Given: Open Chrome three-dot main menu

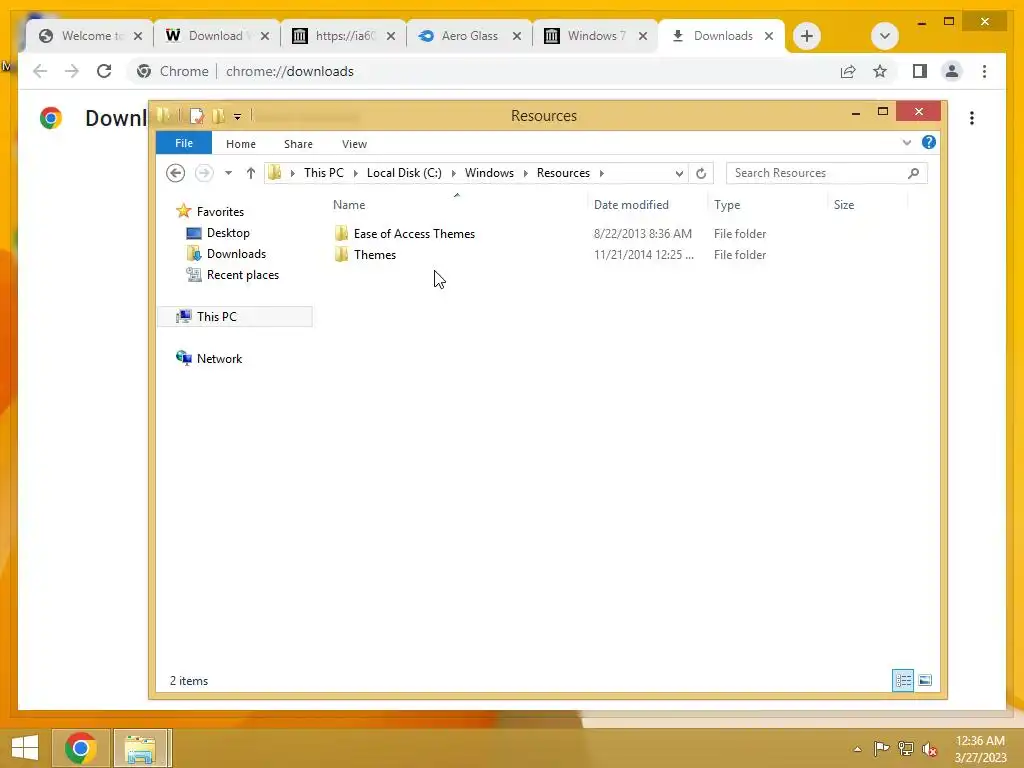Looking at the screenshot, I should 984,71.
